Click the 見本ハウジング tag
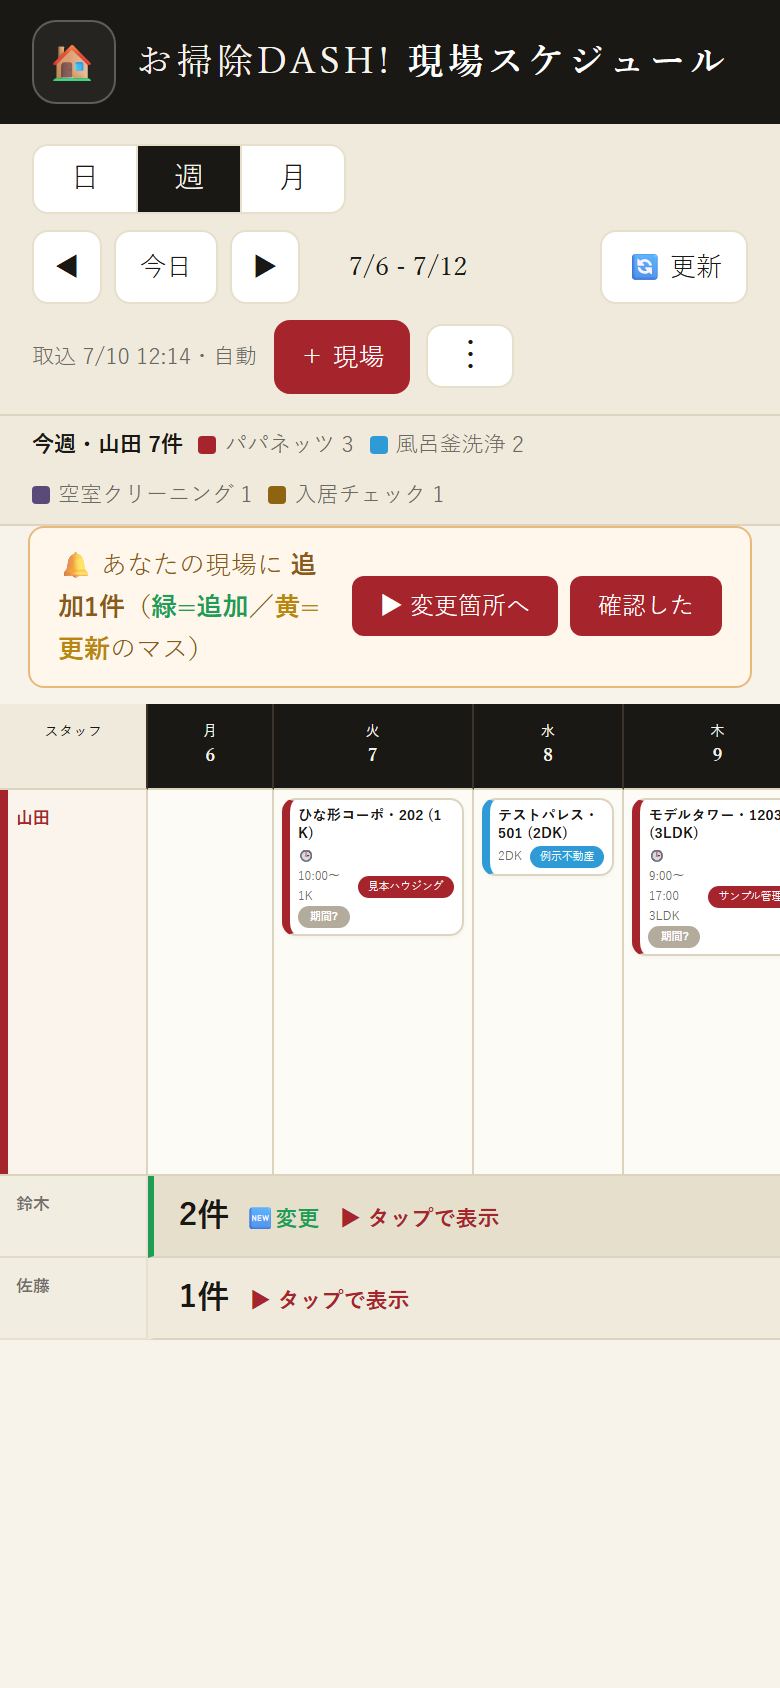The image size is (780, 1688). click(406, 887)
